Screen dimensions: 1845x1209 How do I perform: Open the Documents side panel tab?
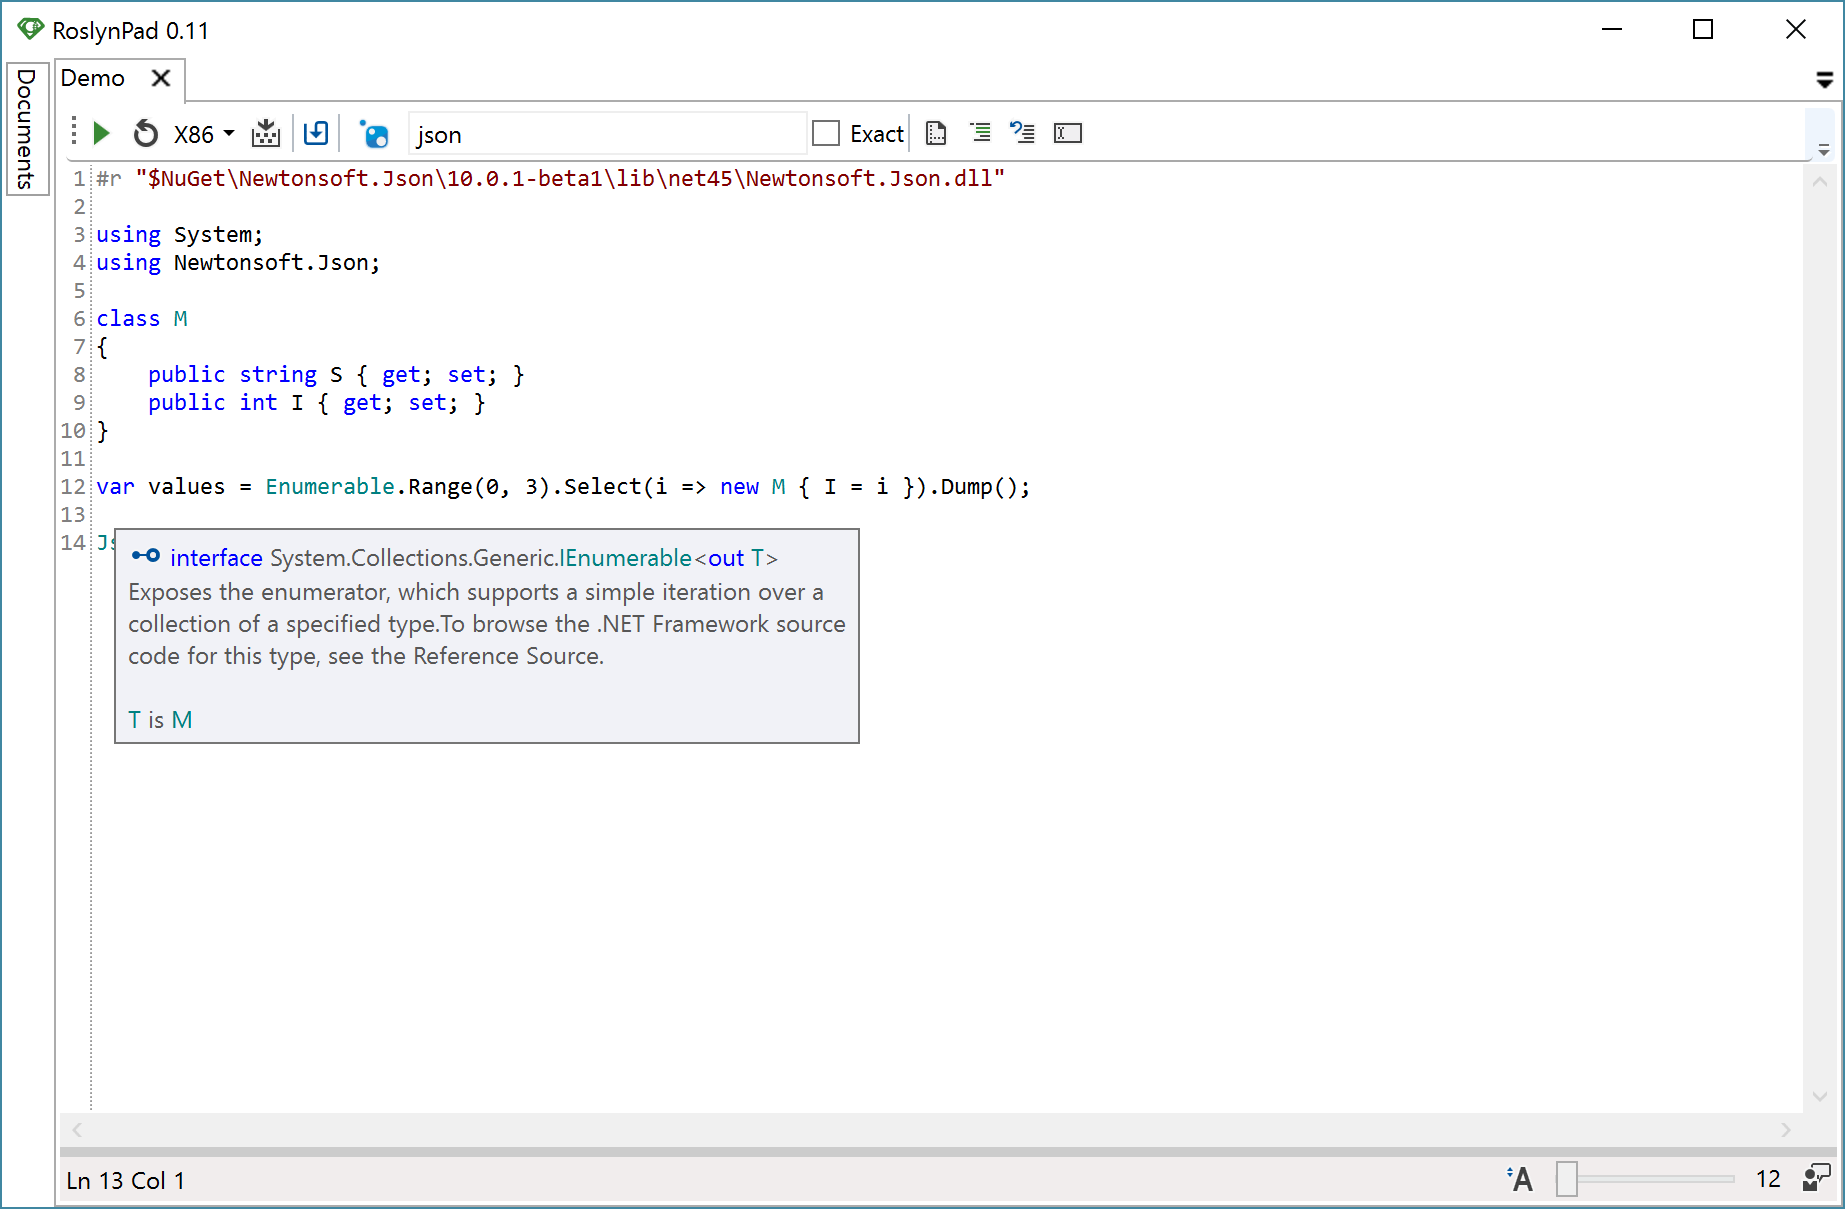(27, 129)
